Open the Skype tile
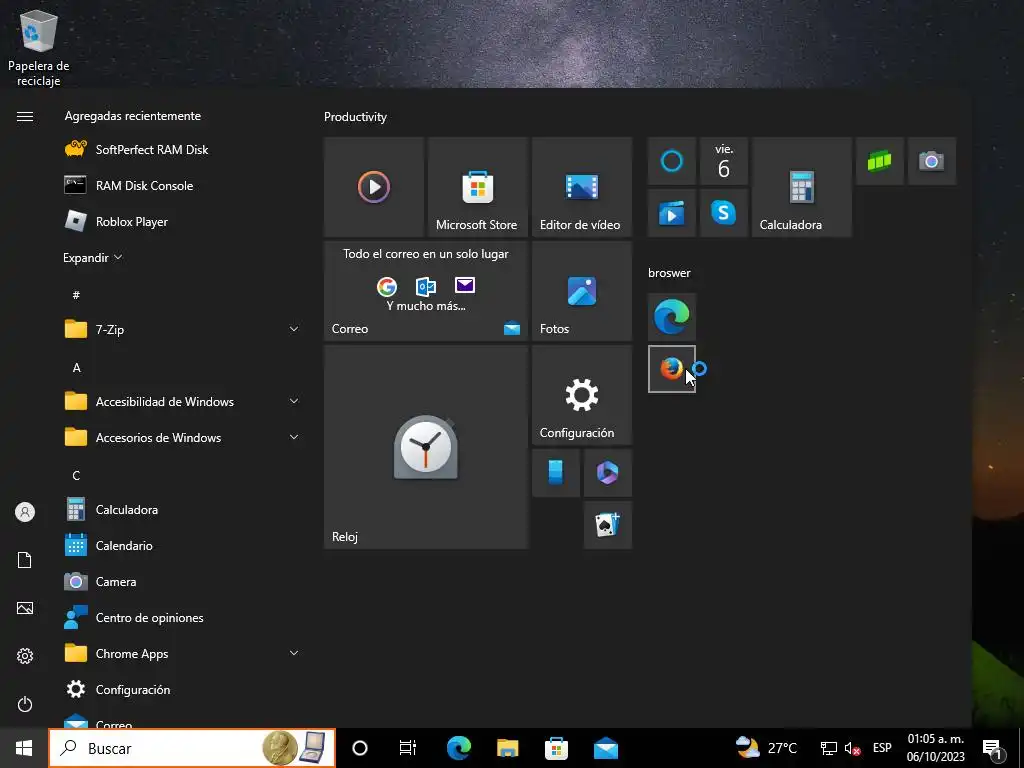The width and height of the screenshot is (1024, 768). pyautogui.click(x=724, y=213)
